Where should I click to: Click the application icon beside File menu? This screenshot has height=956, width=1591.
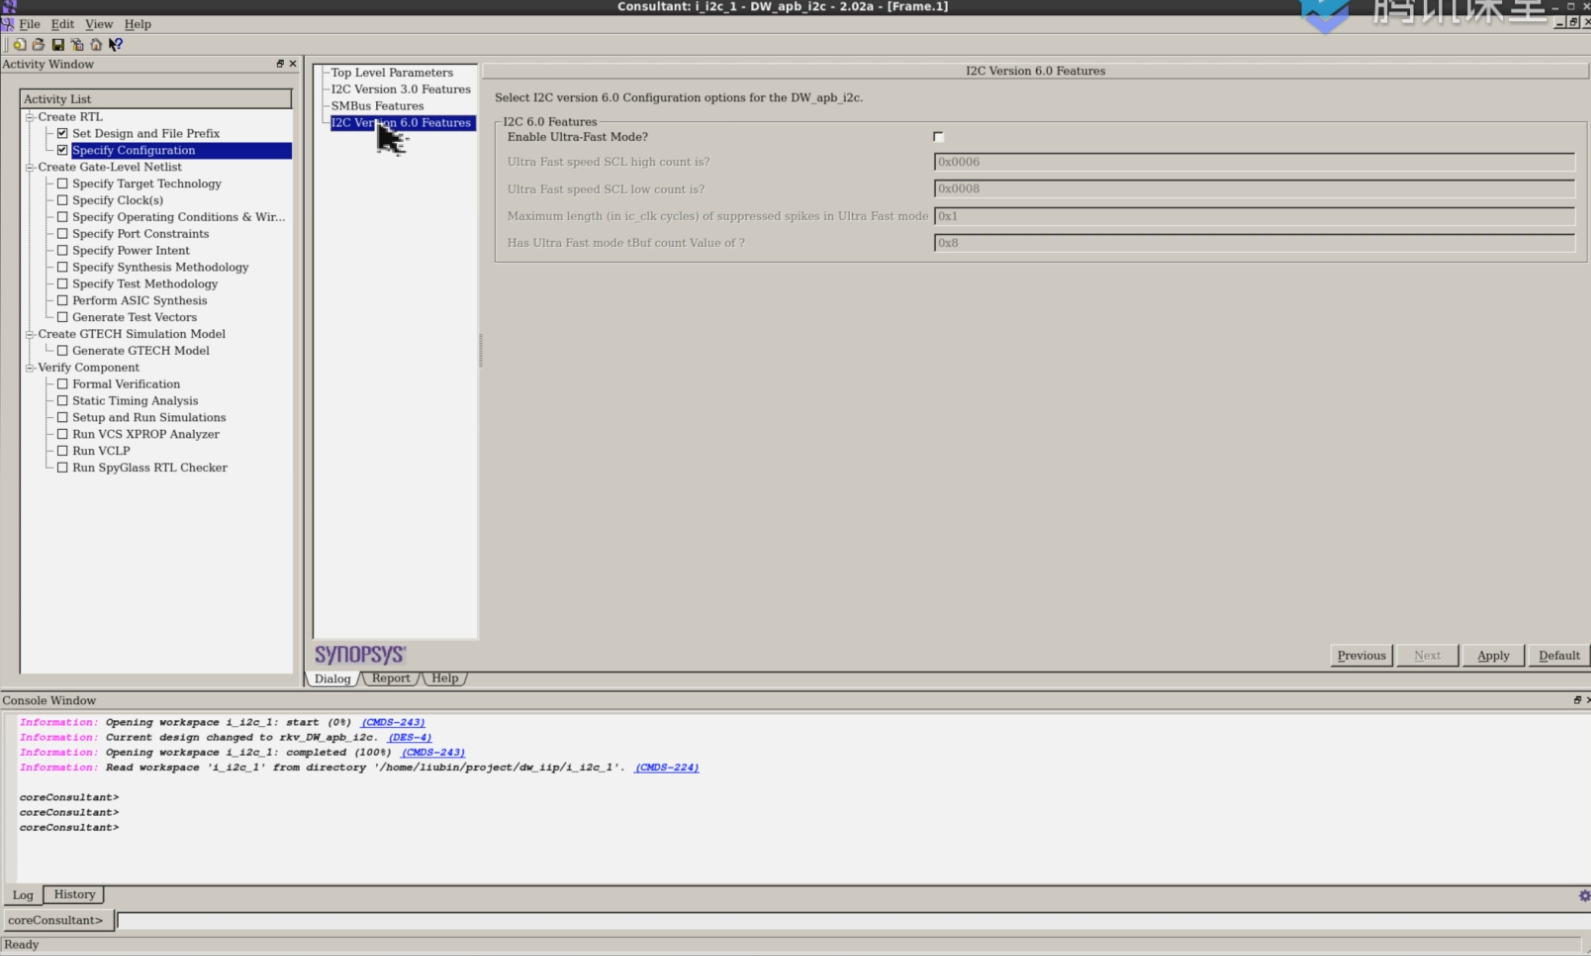8,24
